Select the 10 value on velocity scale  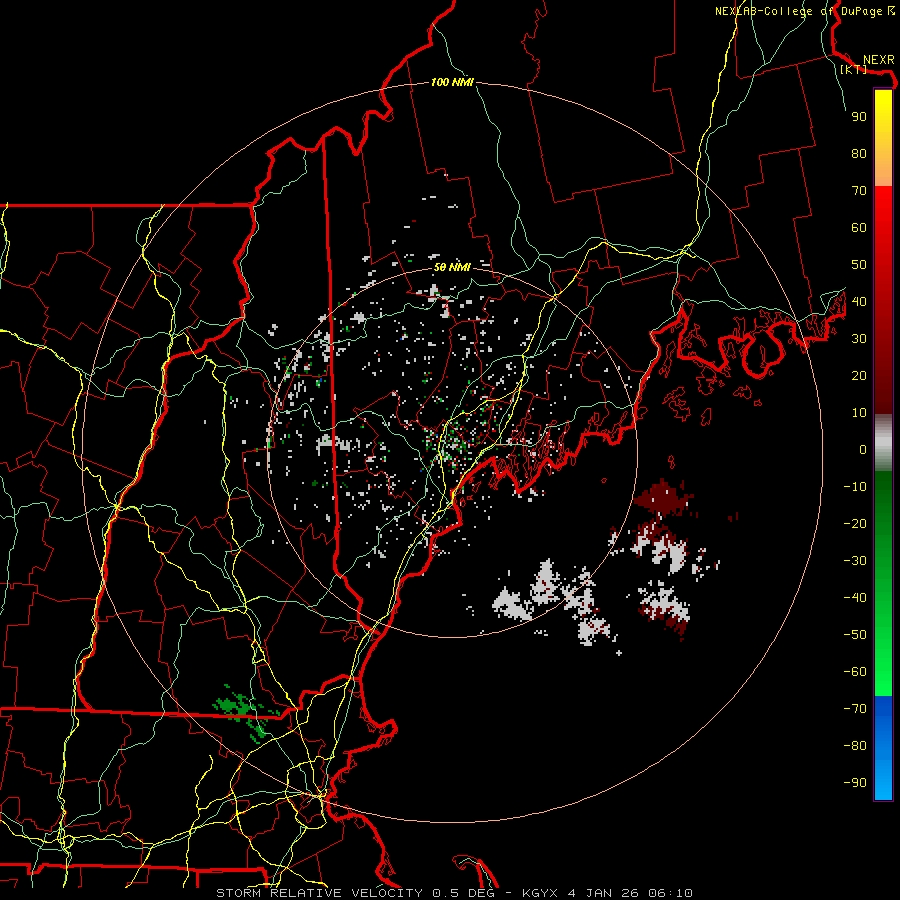pyautogui.click(x=859, y=413)
